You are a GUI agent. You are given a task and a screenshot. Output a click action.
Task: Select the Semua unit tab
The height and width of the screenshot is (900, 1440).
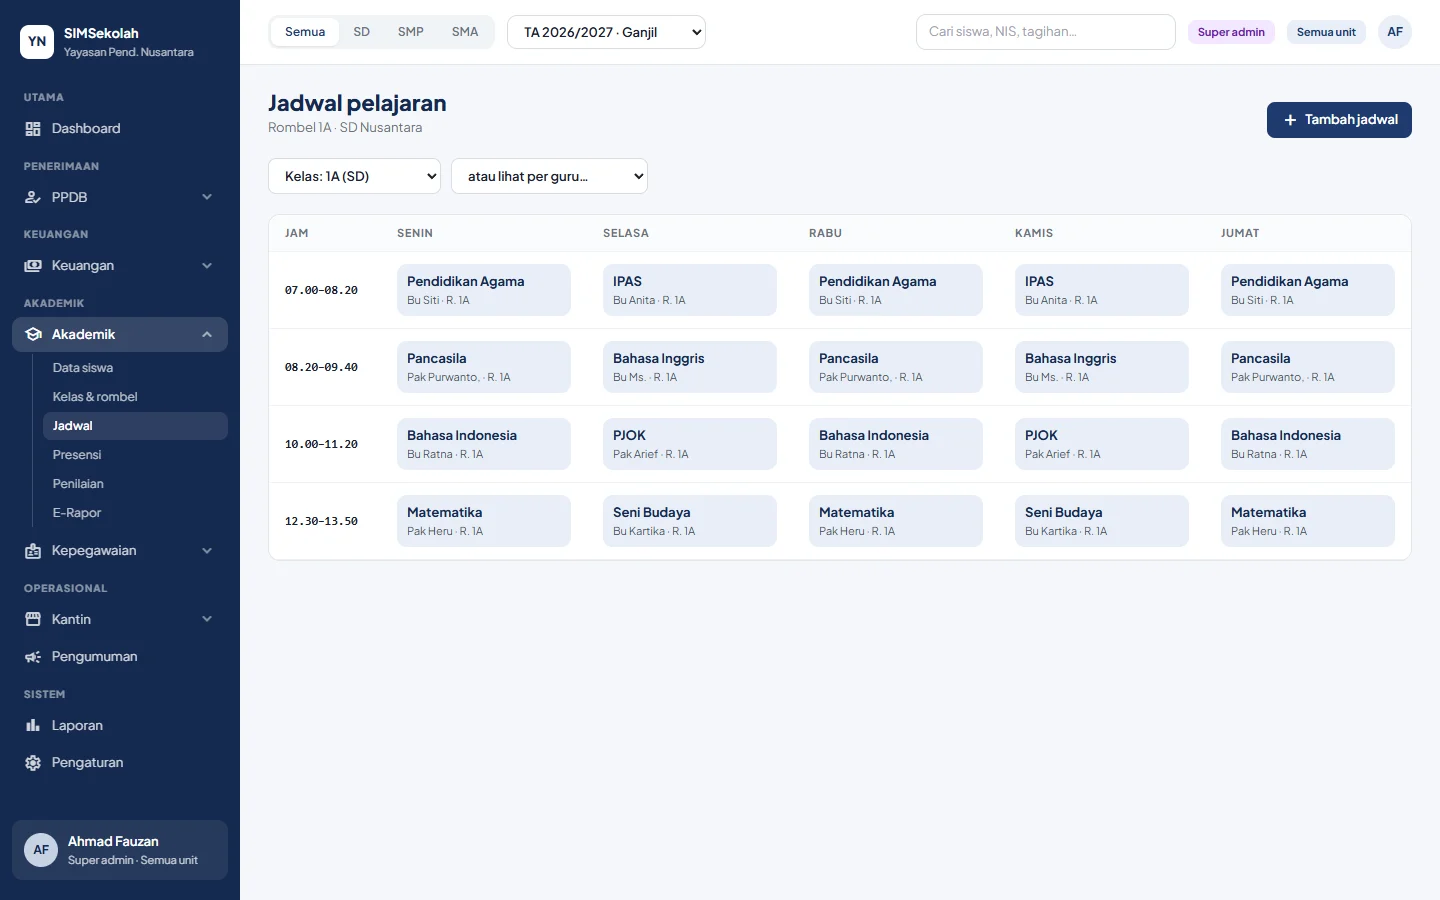pyautogui.click(x=305, y=32)
